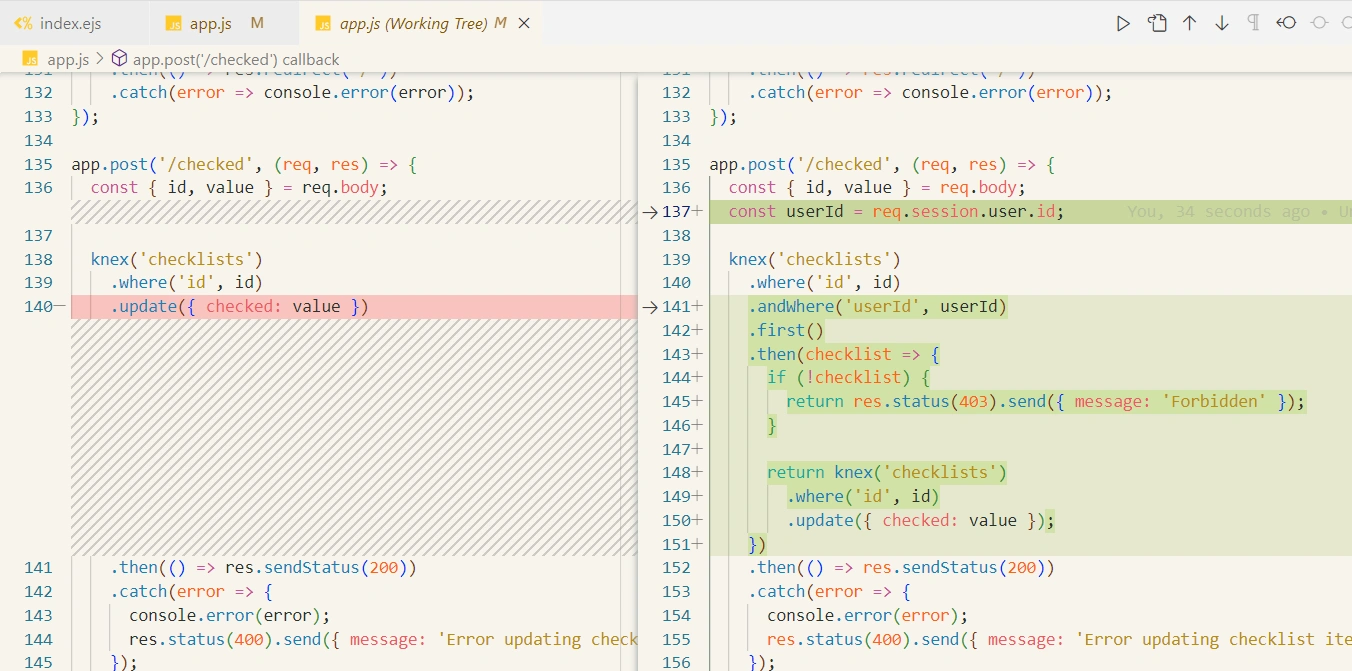Click the cube symbol icon in breadcrumbs
The image size is (1352, 671).
(x=119, y=59)
